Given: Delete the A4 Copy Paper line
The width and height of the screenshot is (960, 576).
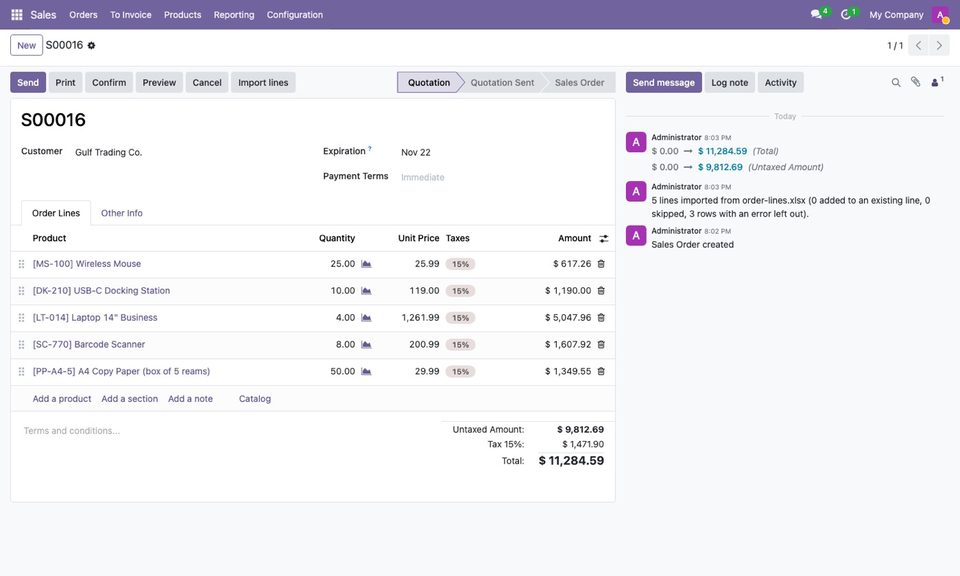Looking at the screenshot, I should [x=601, y=372].
